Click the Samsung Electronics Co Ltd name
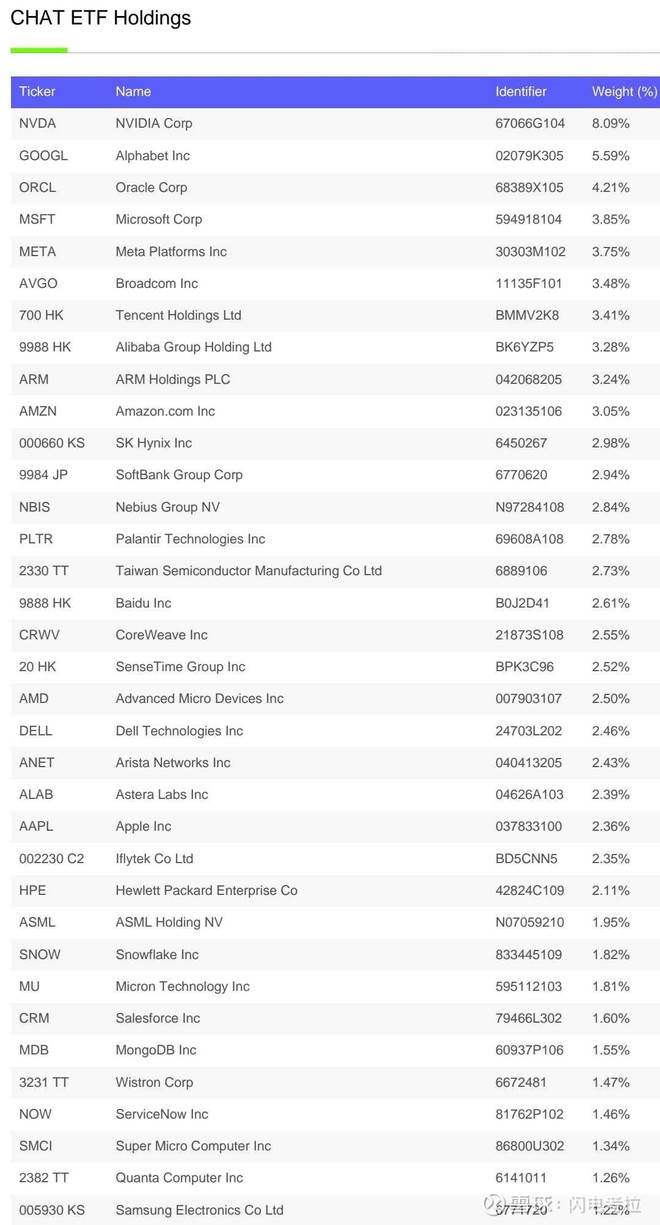 199,1210
